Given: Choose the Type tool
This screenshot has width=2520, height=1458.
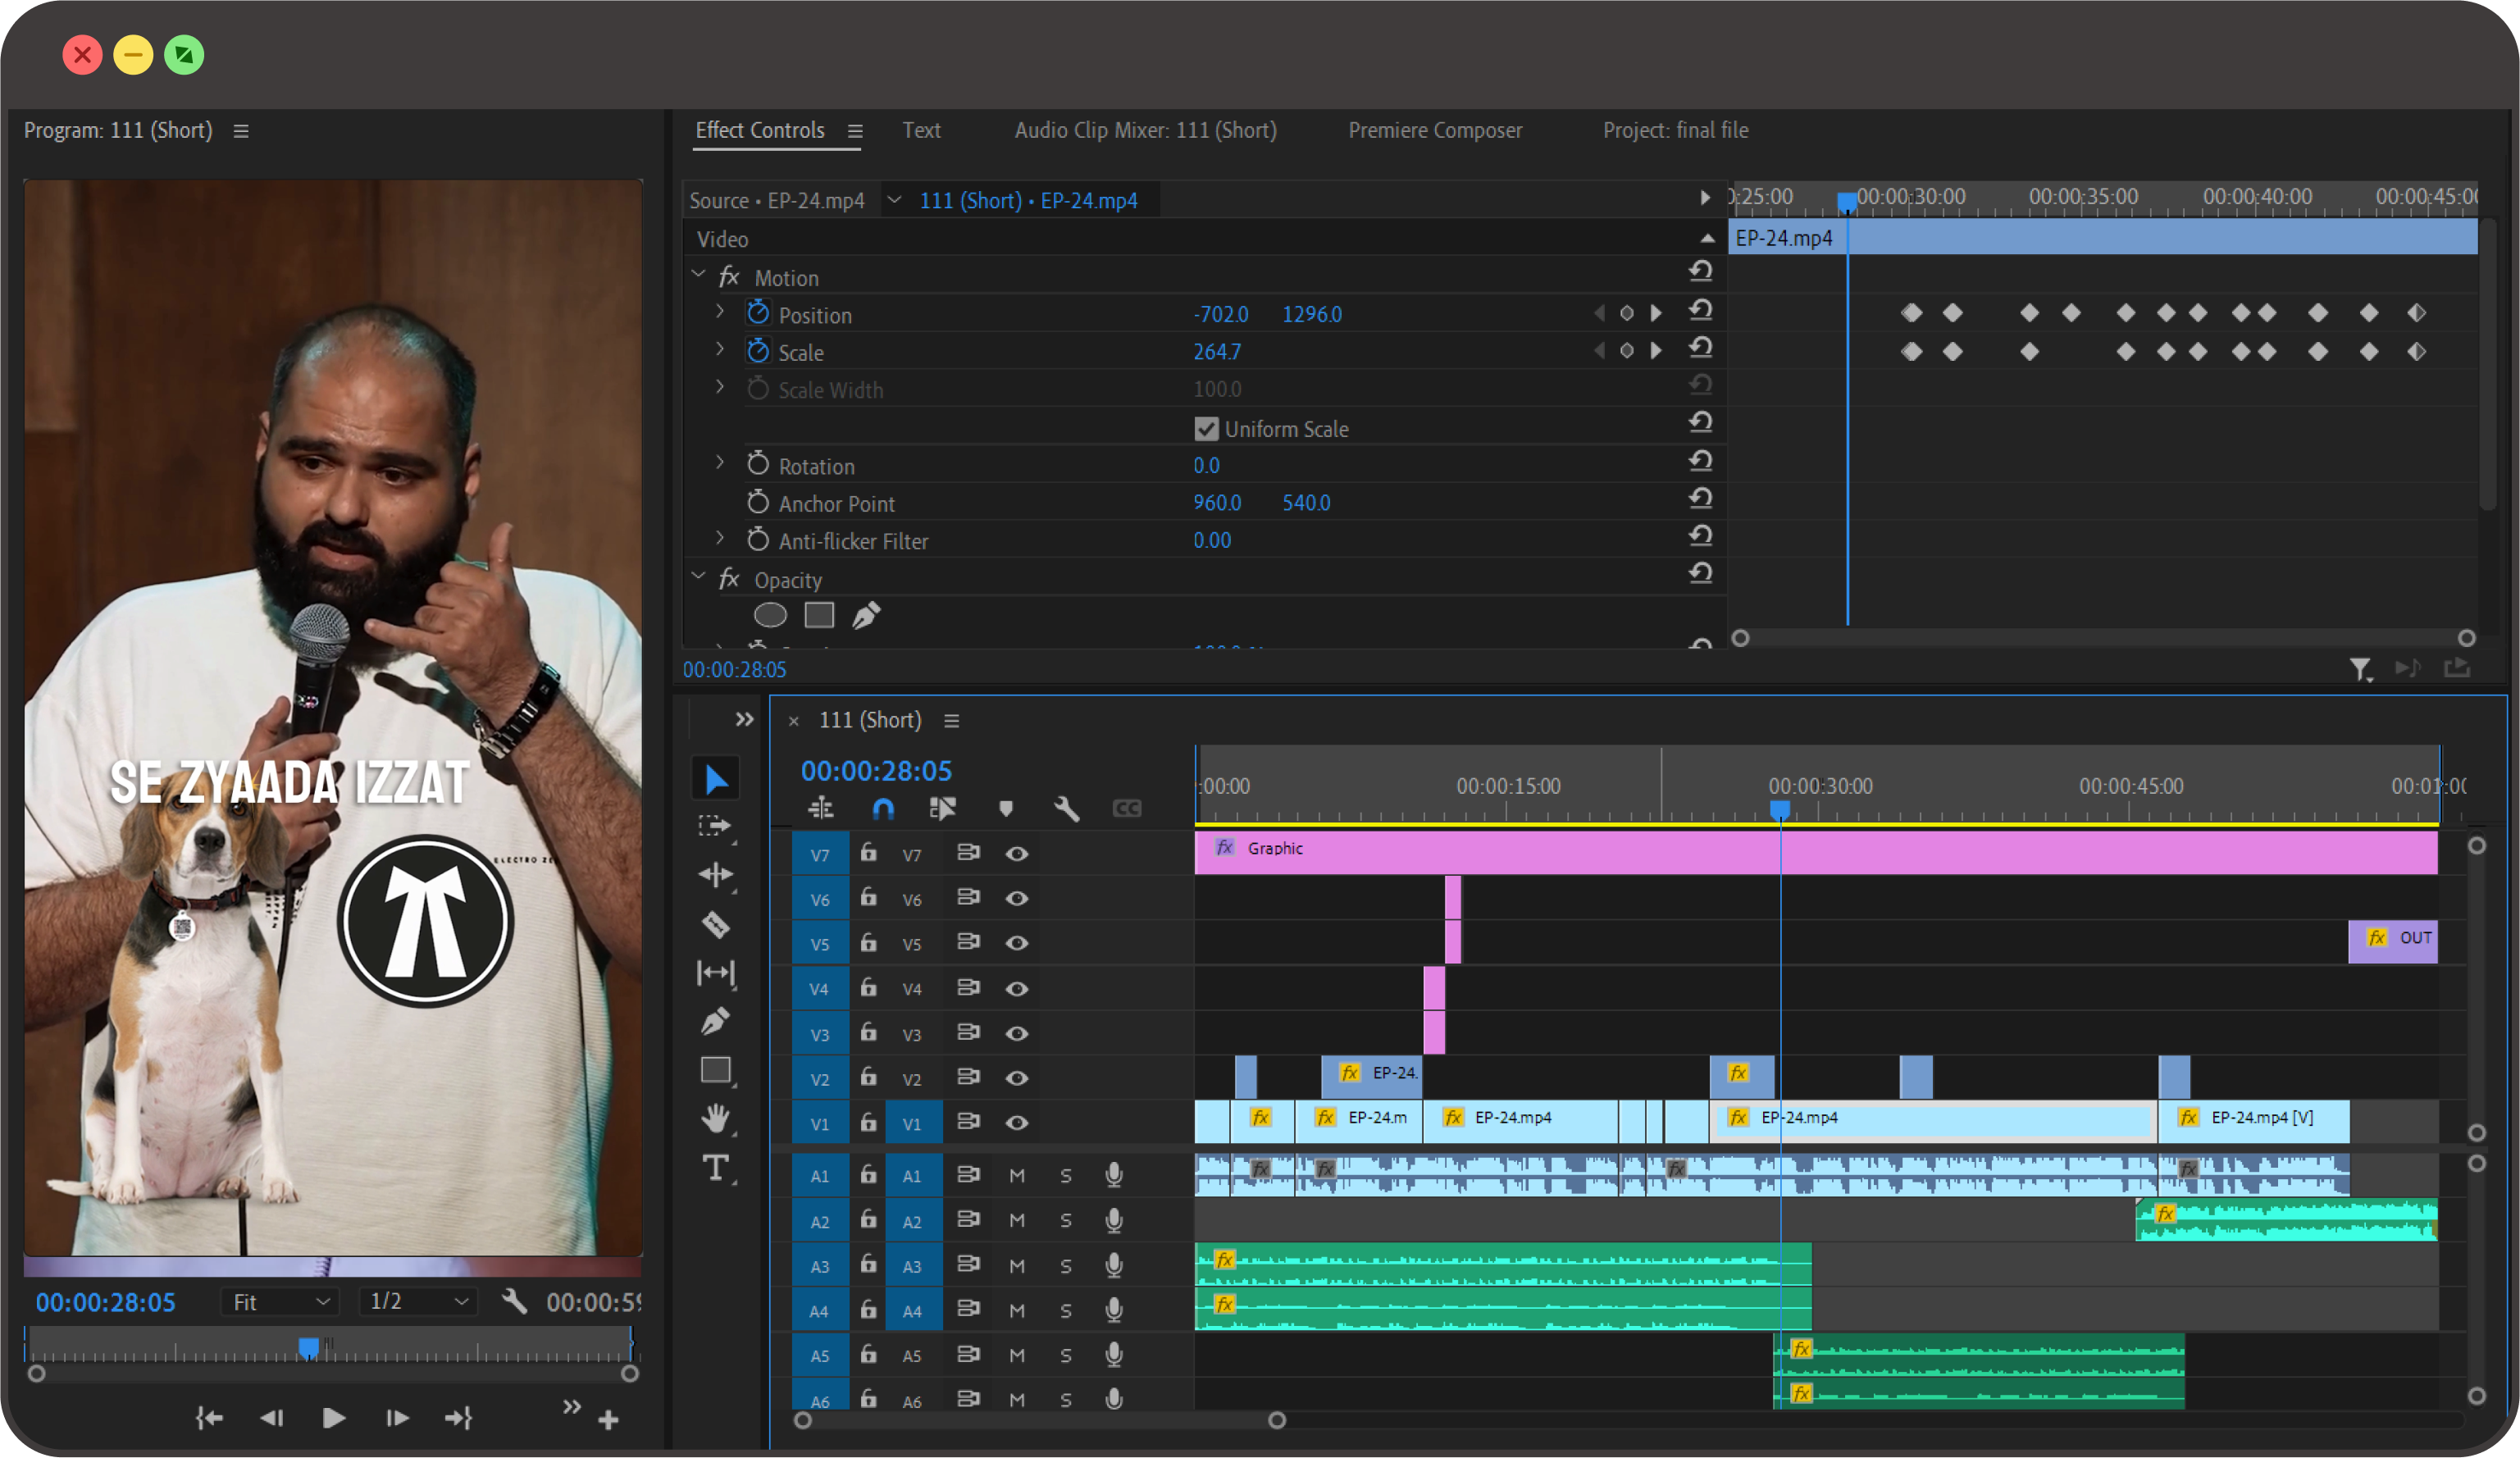Looking at the screenshot, I should click(x=715, y=1167).
